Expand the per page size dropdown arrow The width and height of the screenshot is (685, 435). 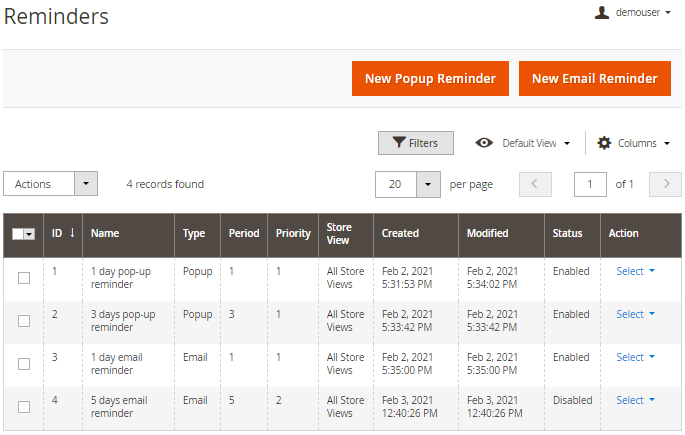pyautogui.click(x=428, y=184)
